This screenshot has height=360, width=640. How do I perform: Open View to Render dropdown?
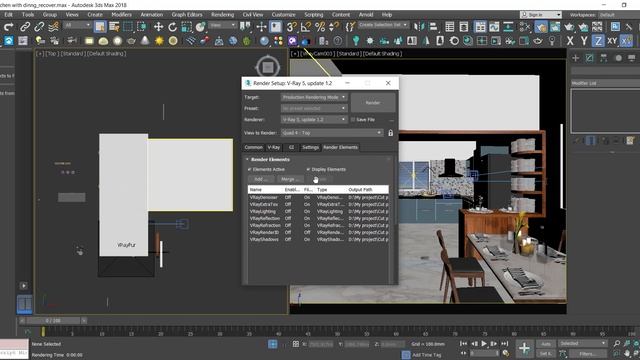(332, 133)
